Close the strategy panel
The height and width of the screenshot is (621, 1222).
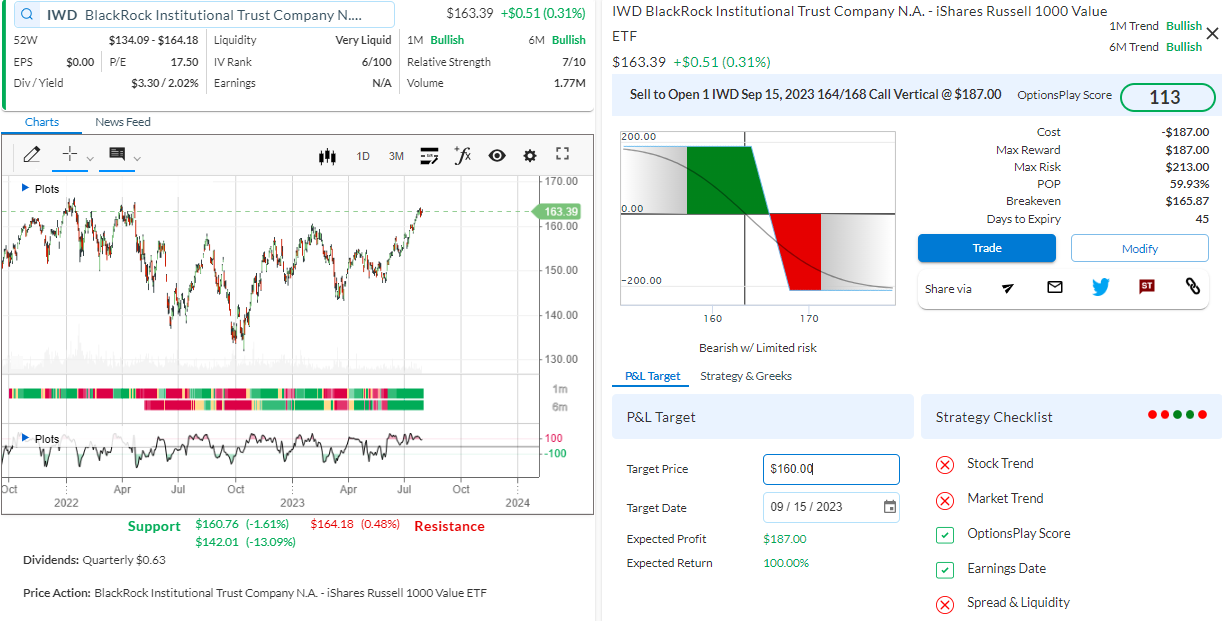click(x=1213, y=34)
